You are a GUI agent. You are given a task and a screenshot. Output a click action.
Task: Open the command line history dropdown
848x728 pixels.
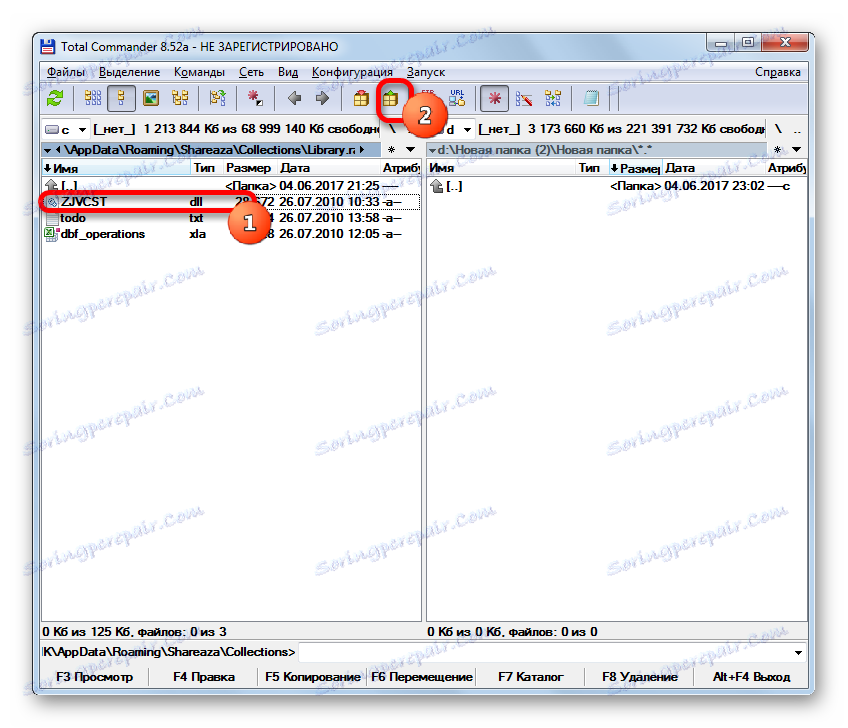[798, 653]
